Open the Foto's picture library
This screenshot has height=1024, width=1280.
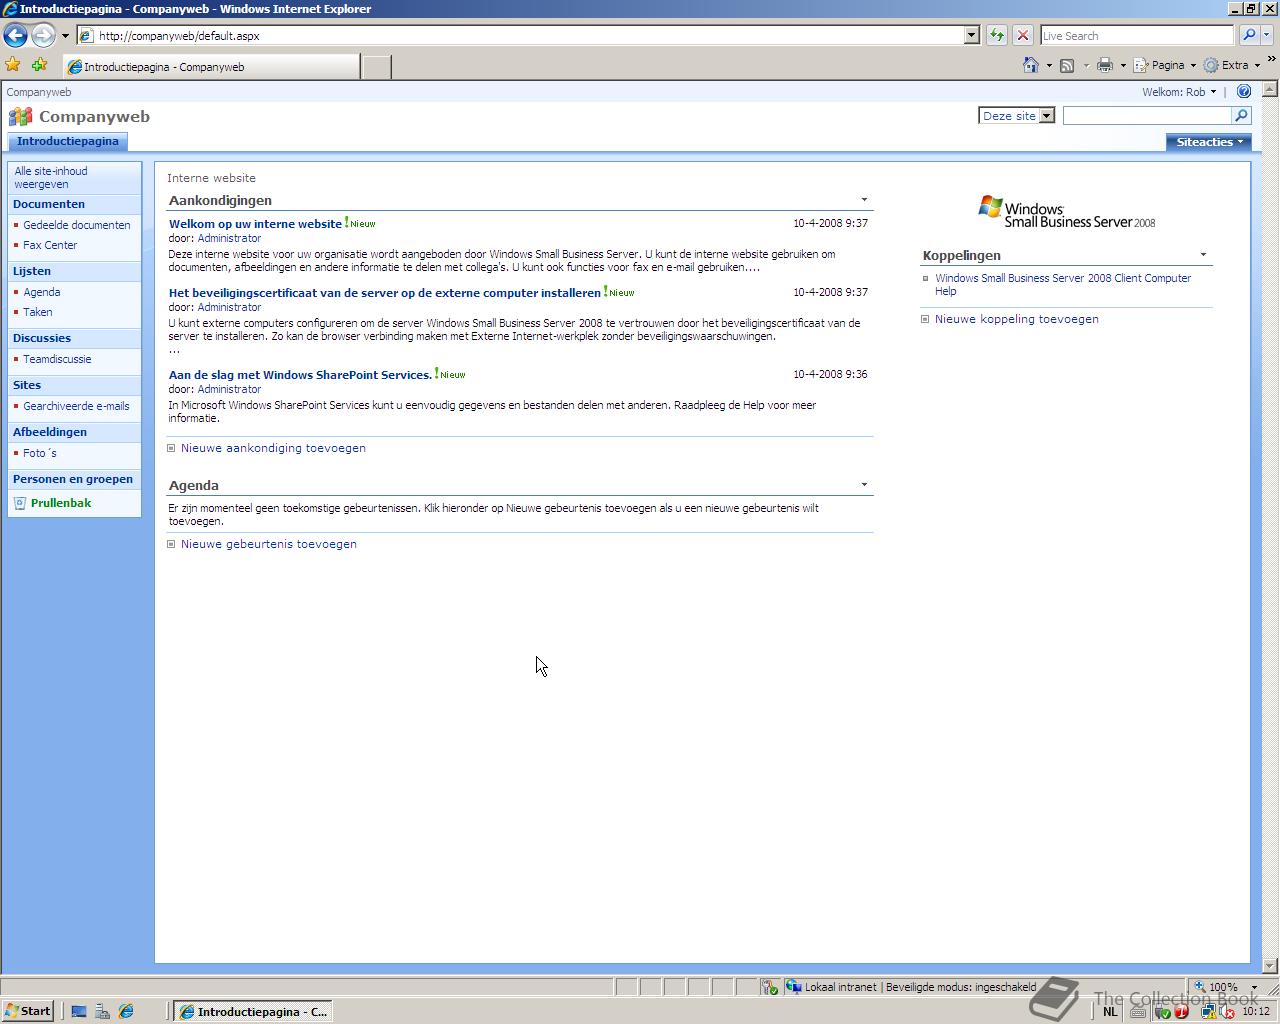(40, 453)
